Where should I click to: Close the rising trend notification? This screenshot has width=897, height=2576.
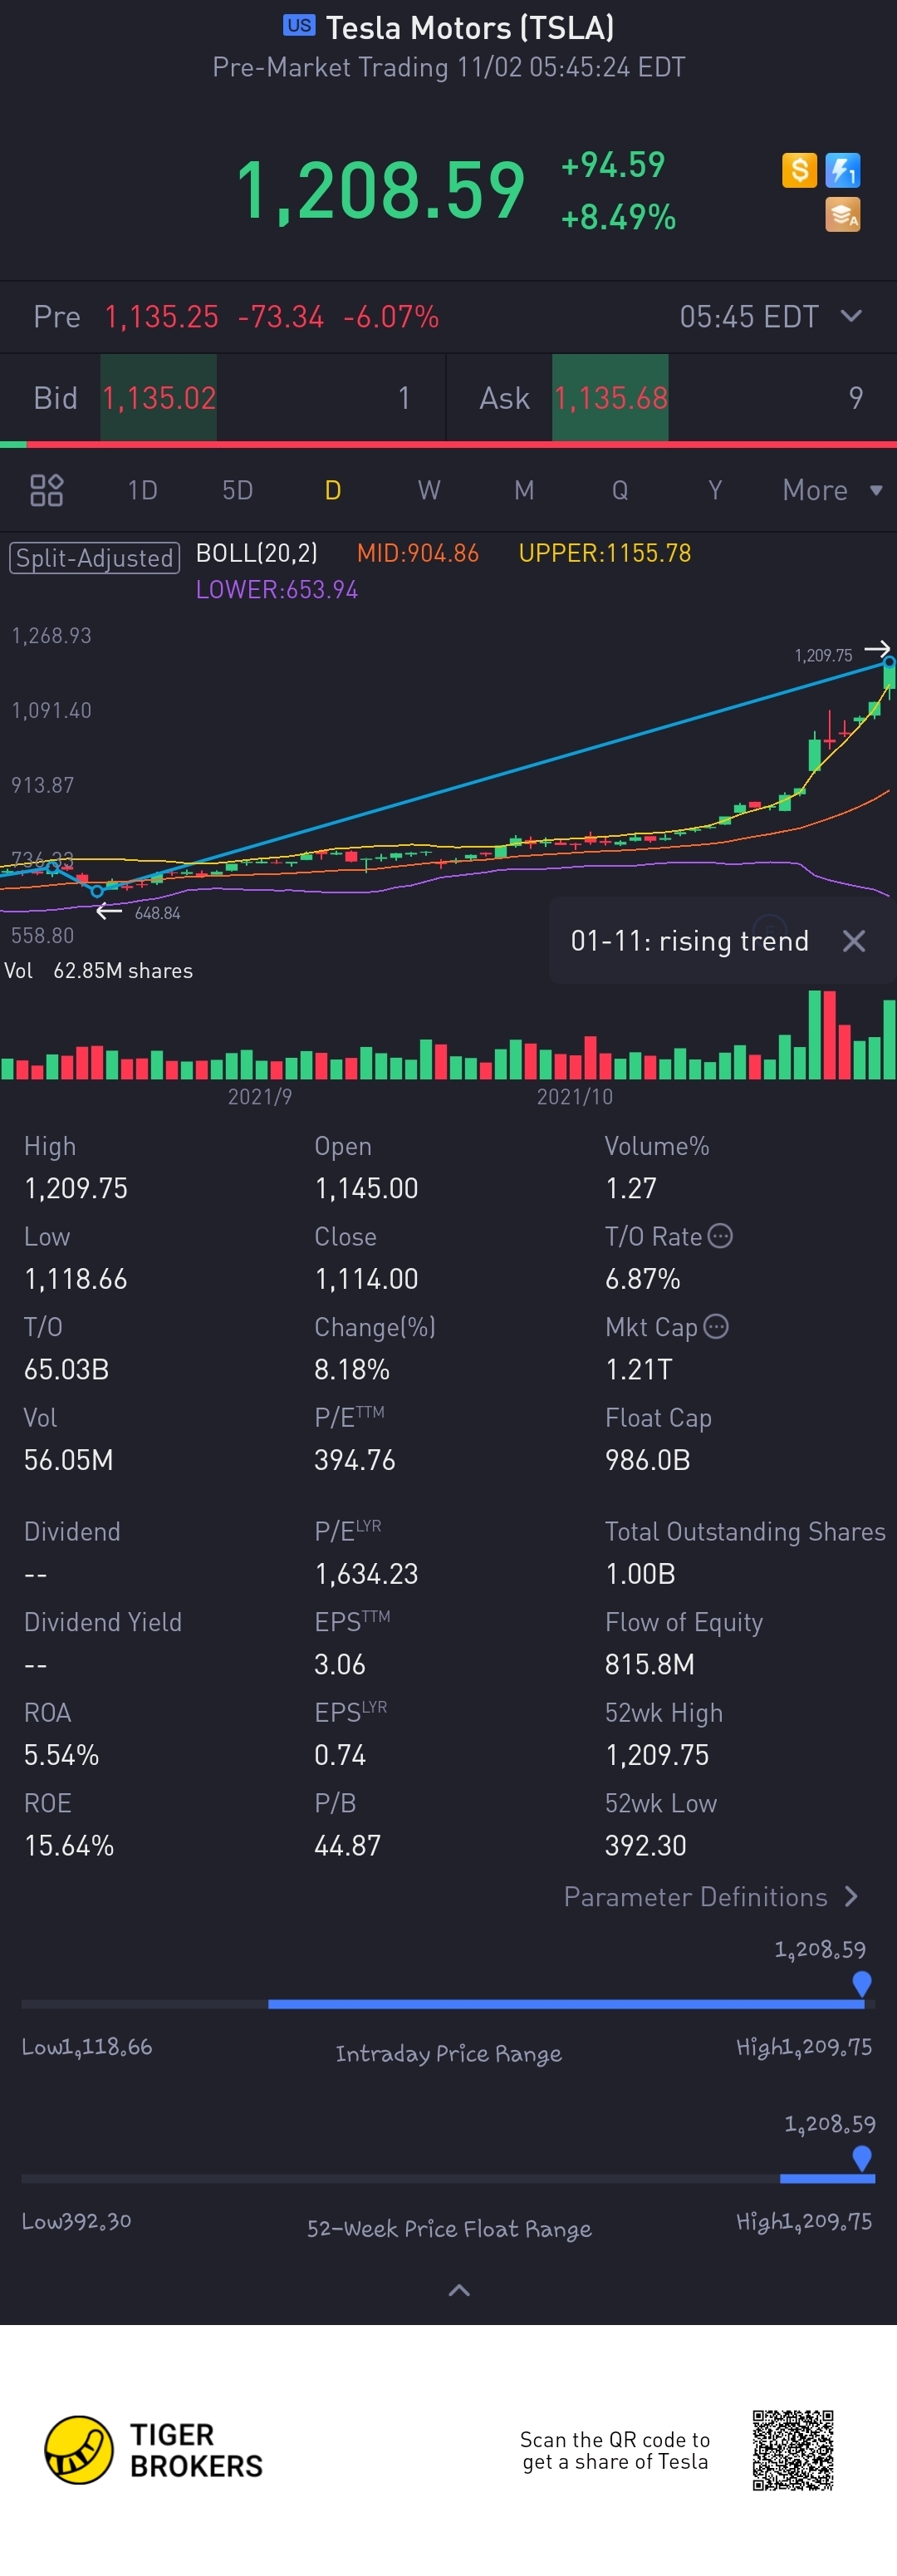[x=854, y=941]
